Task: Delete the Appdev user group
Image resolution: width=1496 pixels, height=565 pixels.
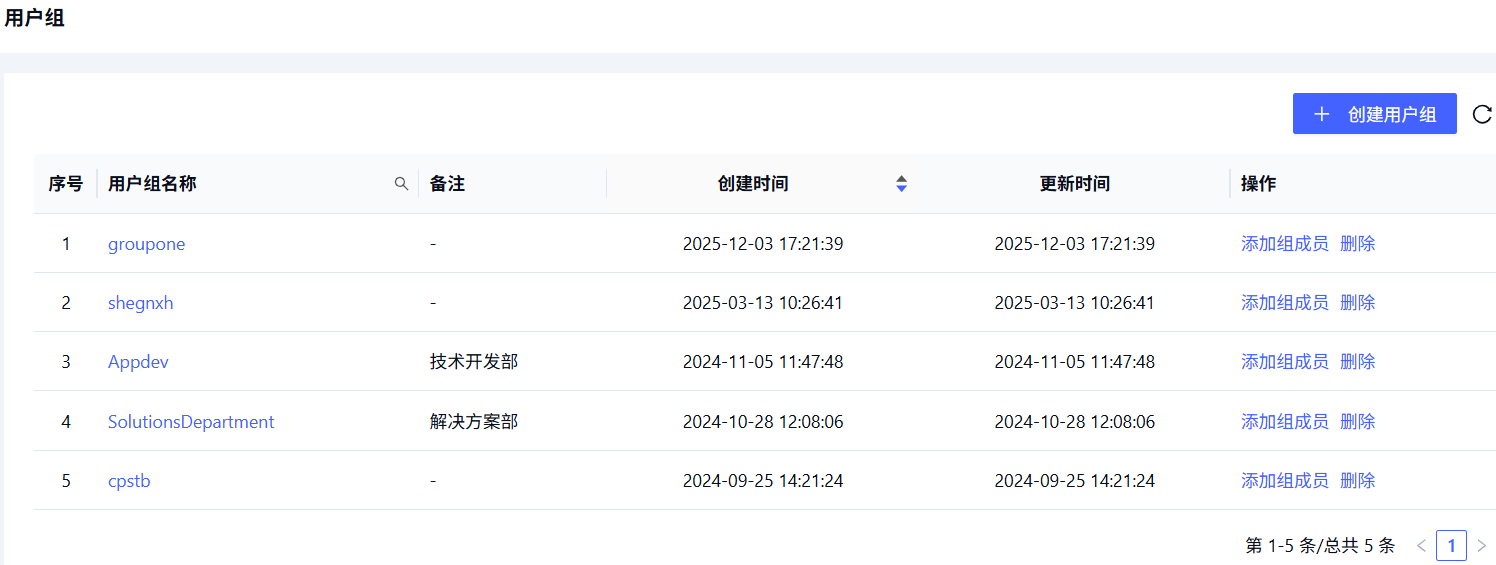Action: (1357, 362)
